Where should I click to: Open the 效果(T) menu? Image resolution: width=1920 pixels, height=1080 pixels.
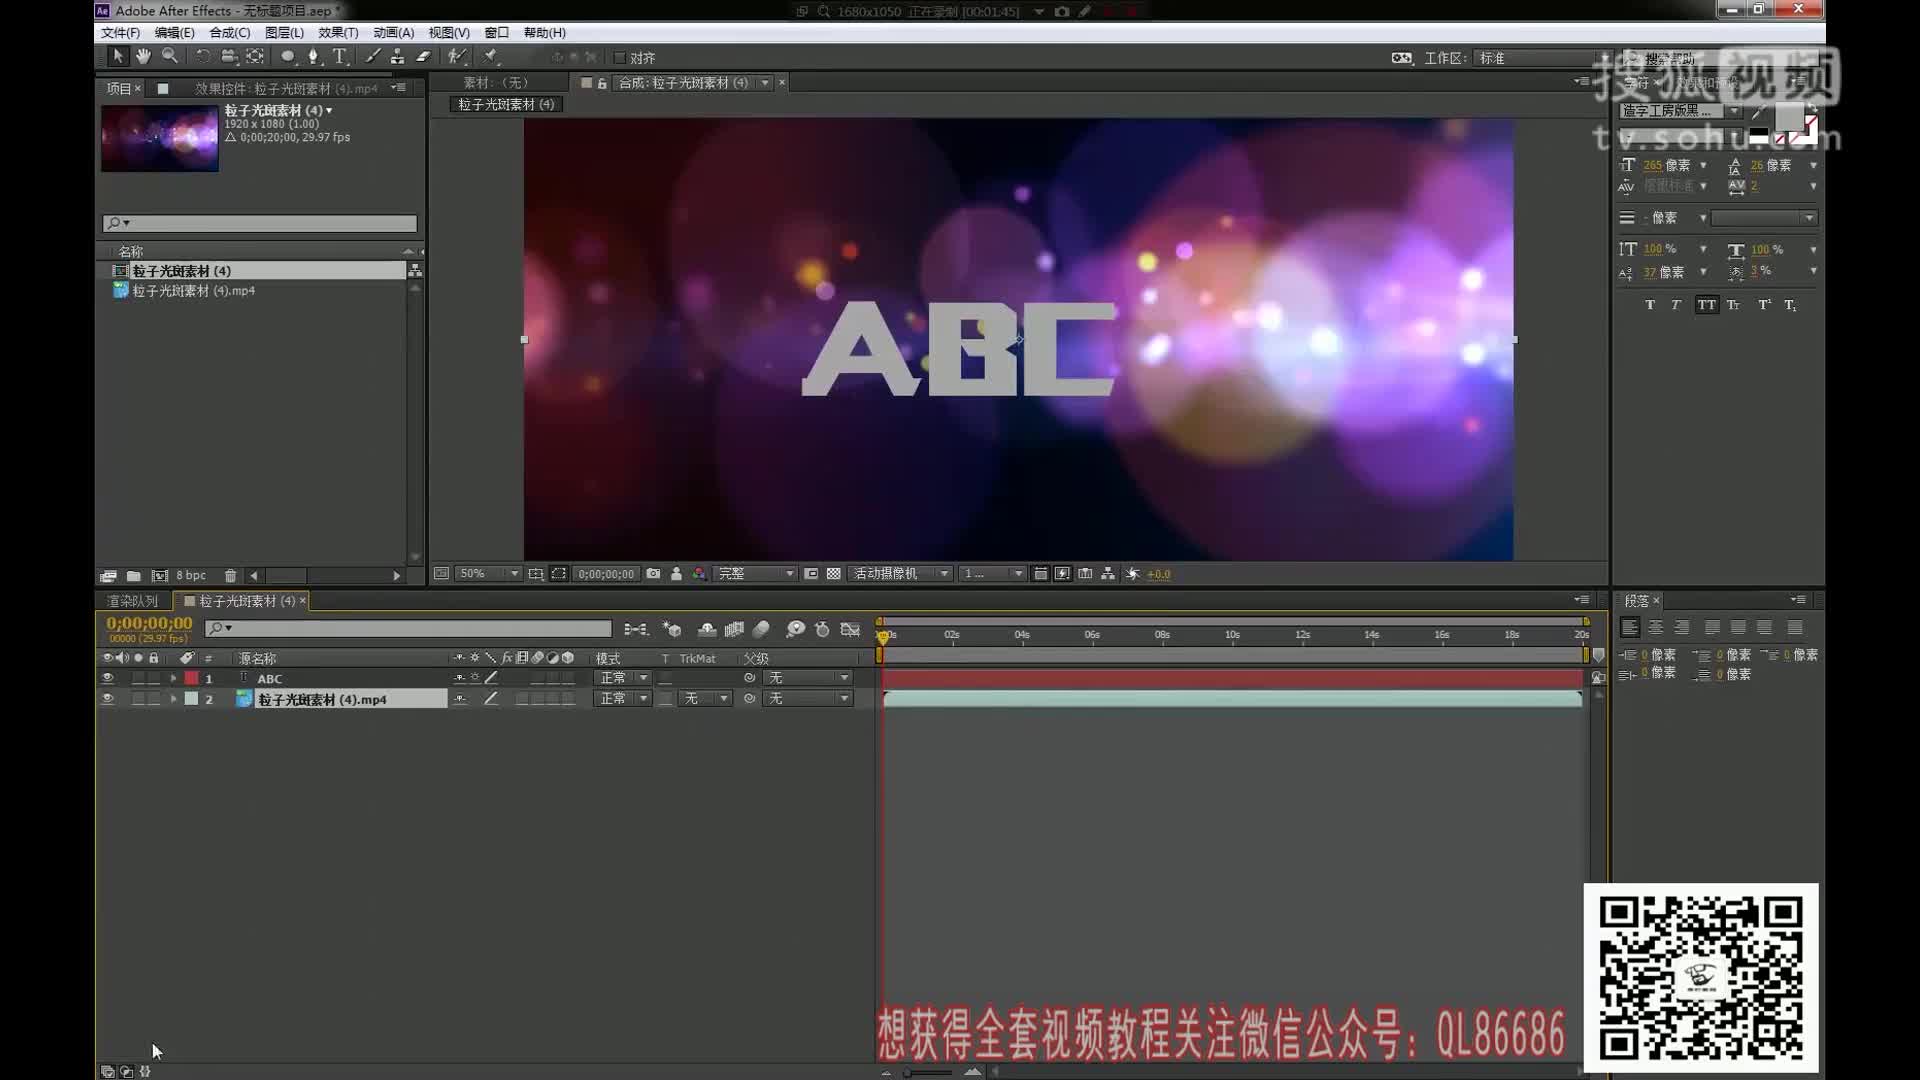click(339, 32)
